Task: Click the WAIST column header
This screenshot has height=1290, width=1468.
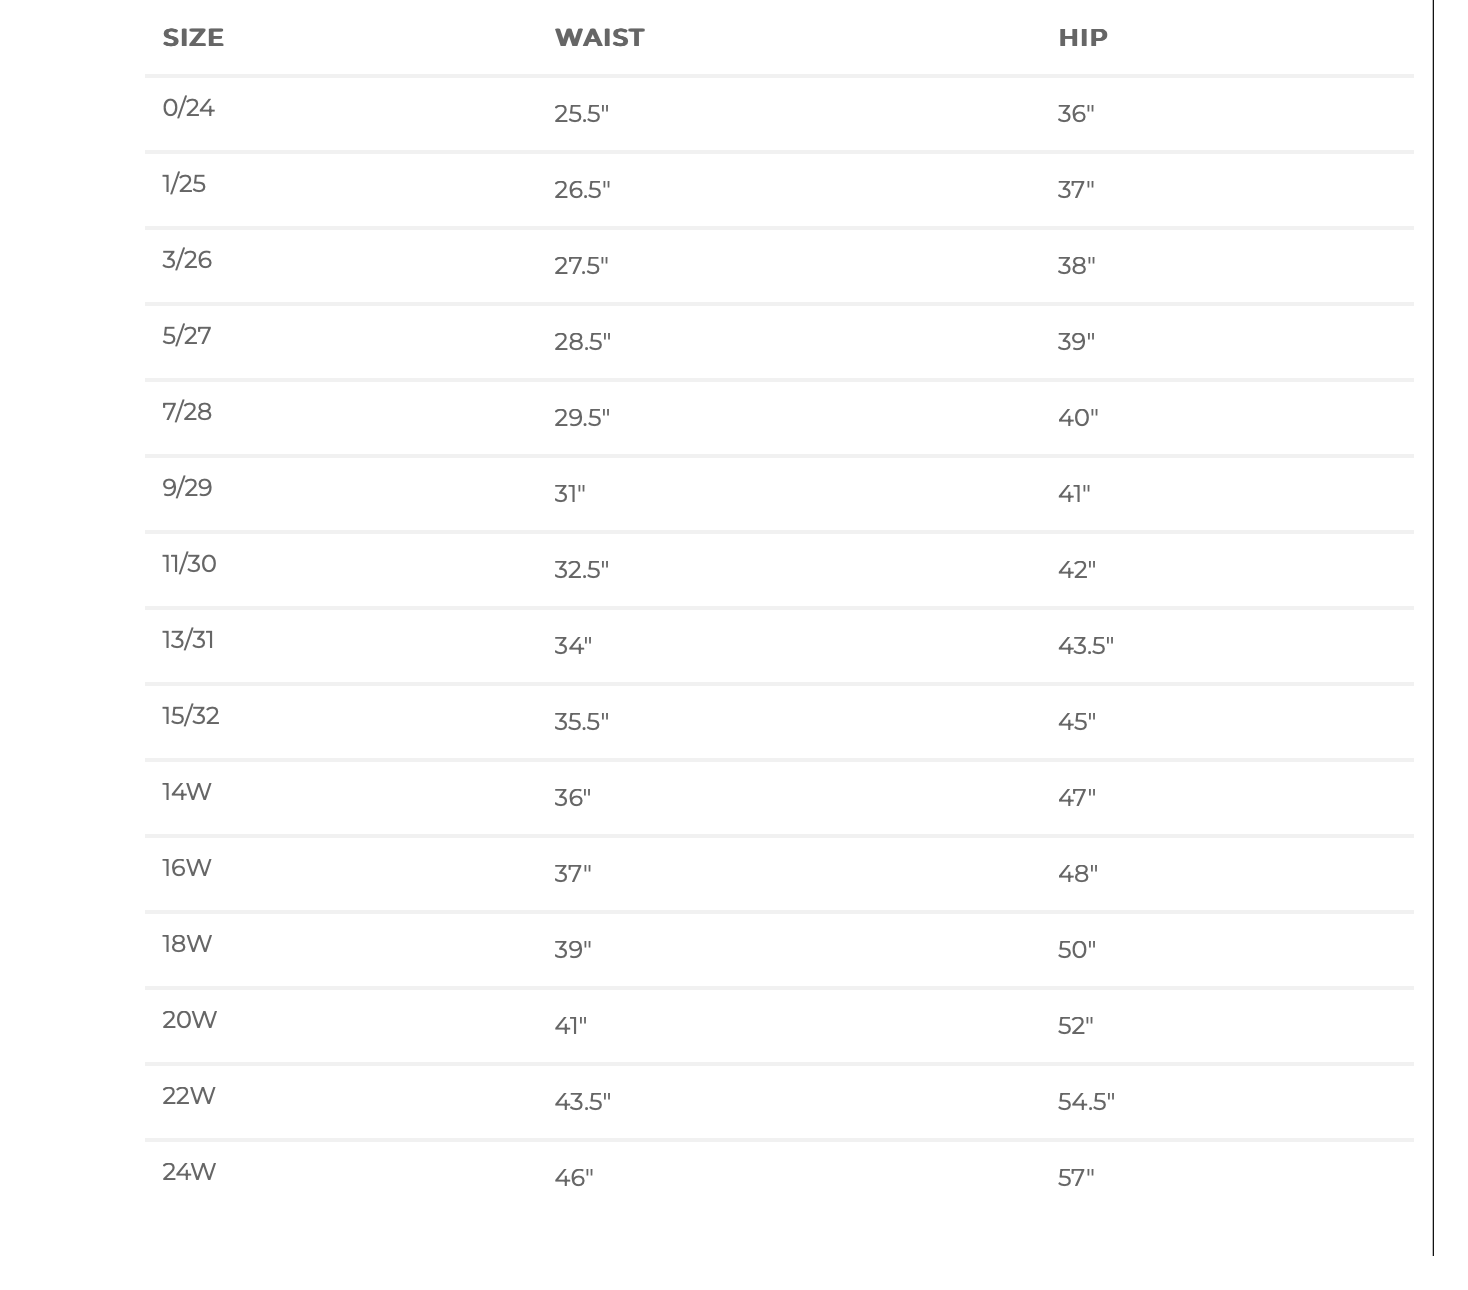Action: 599,38
